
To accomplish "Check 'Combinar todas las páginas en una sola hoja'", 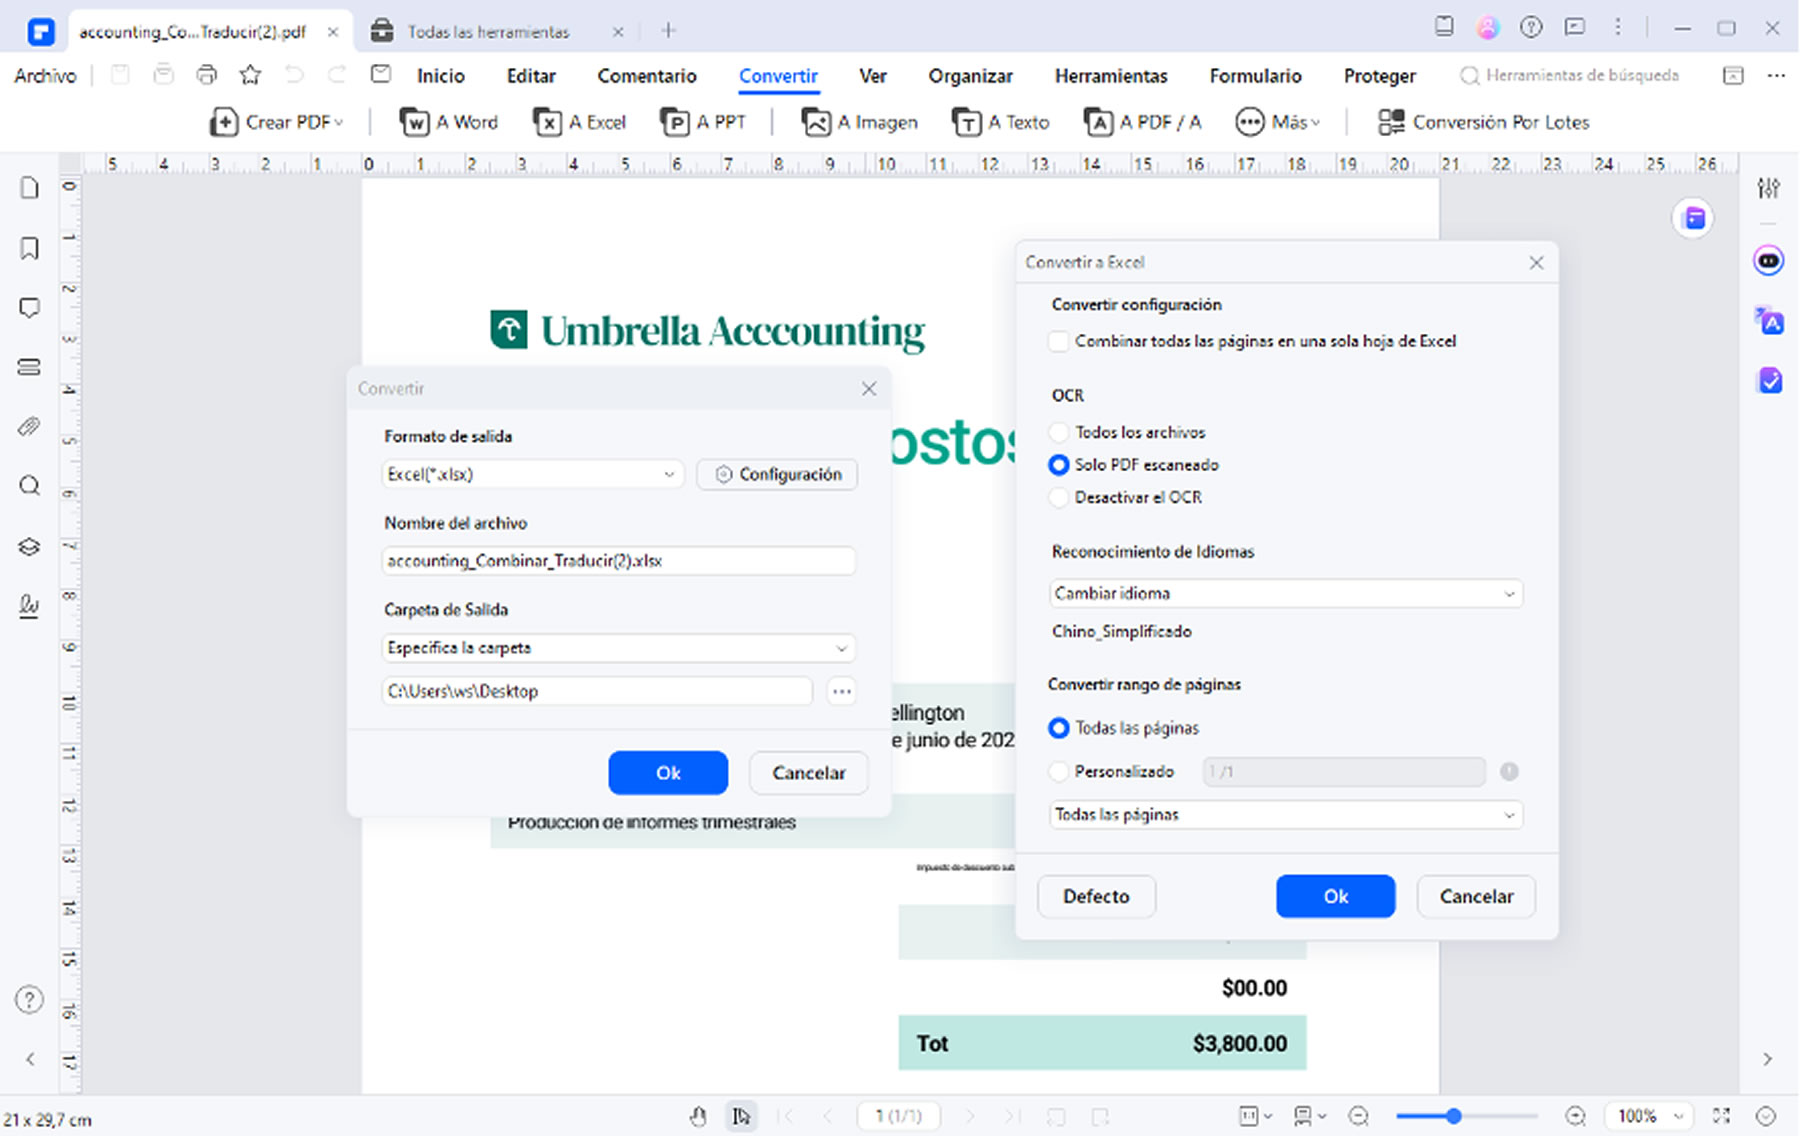I will click(1058, 341).
